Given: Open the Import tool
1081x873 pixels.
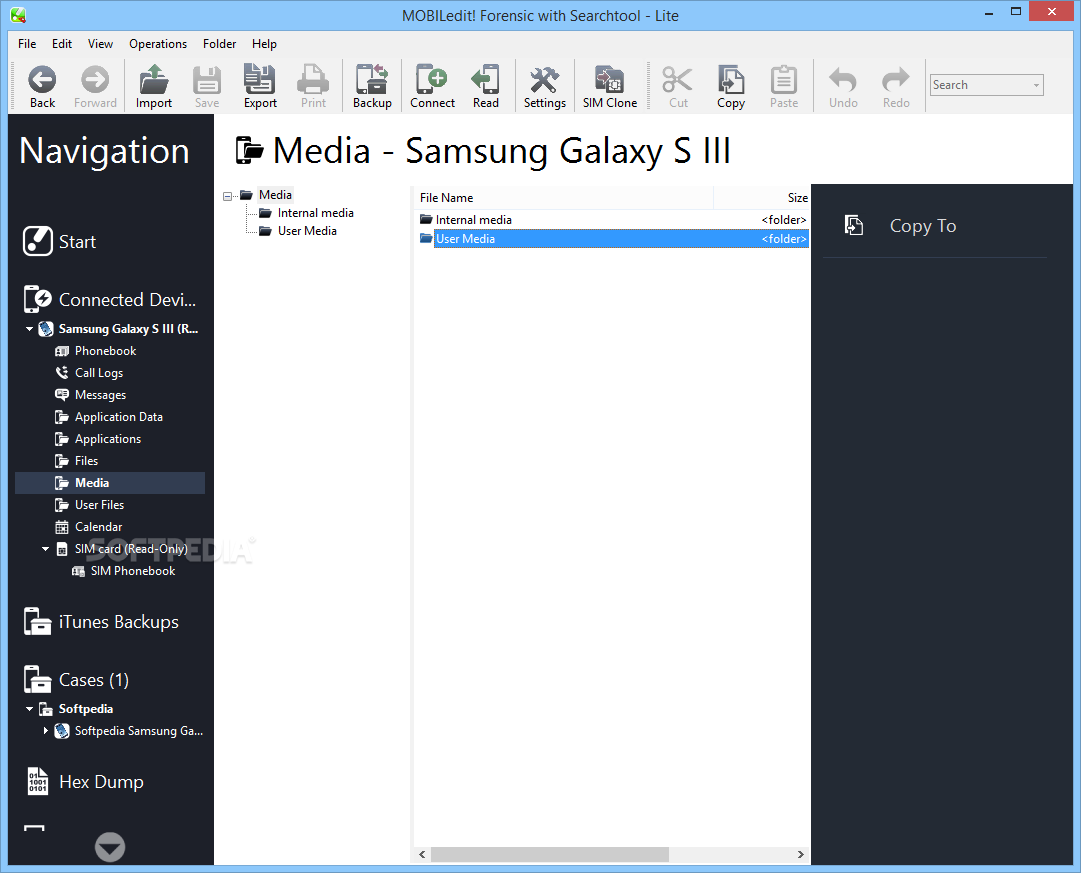Looking at the screenshot, I should pos(154,87).
